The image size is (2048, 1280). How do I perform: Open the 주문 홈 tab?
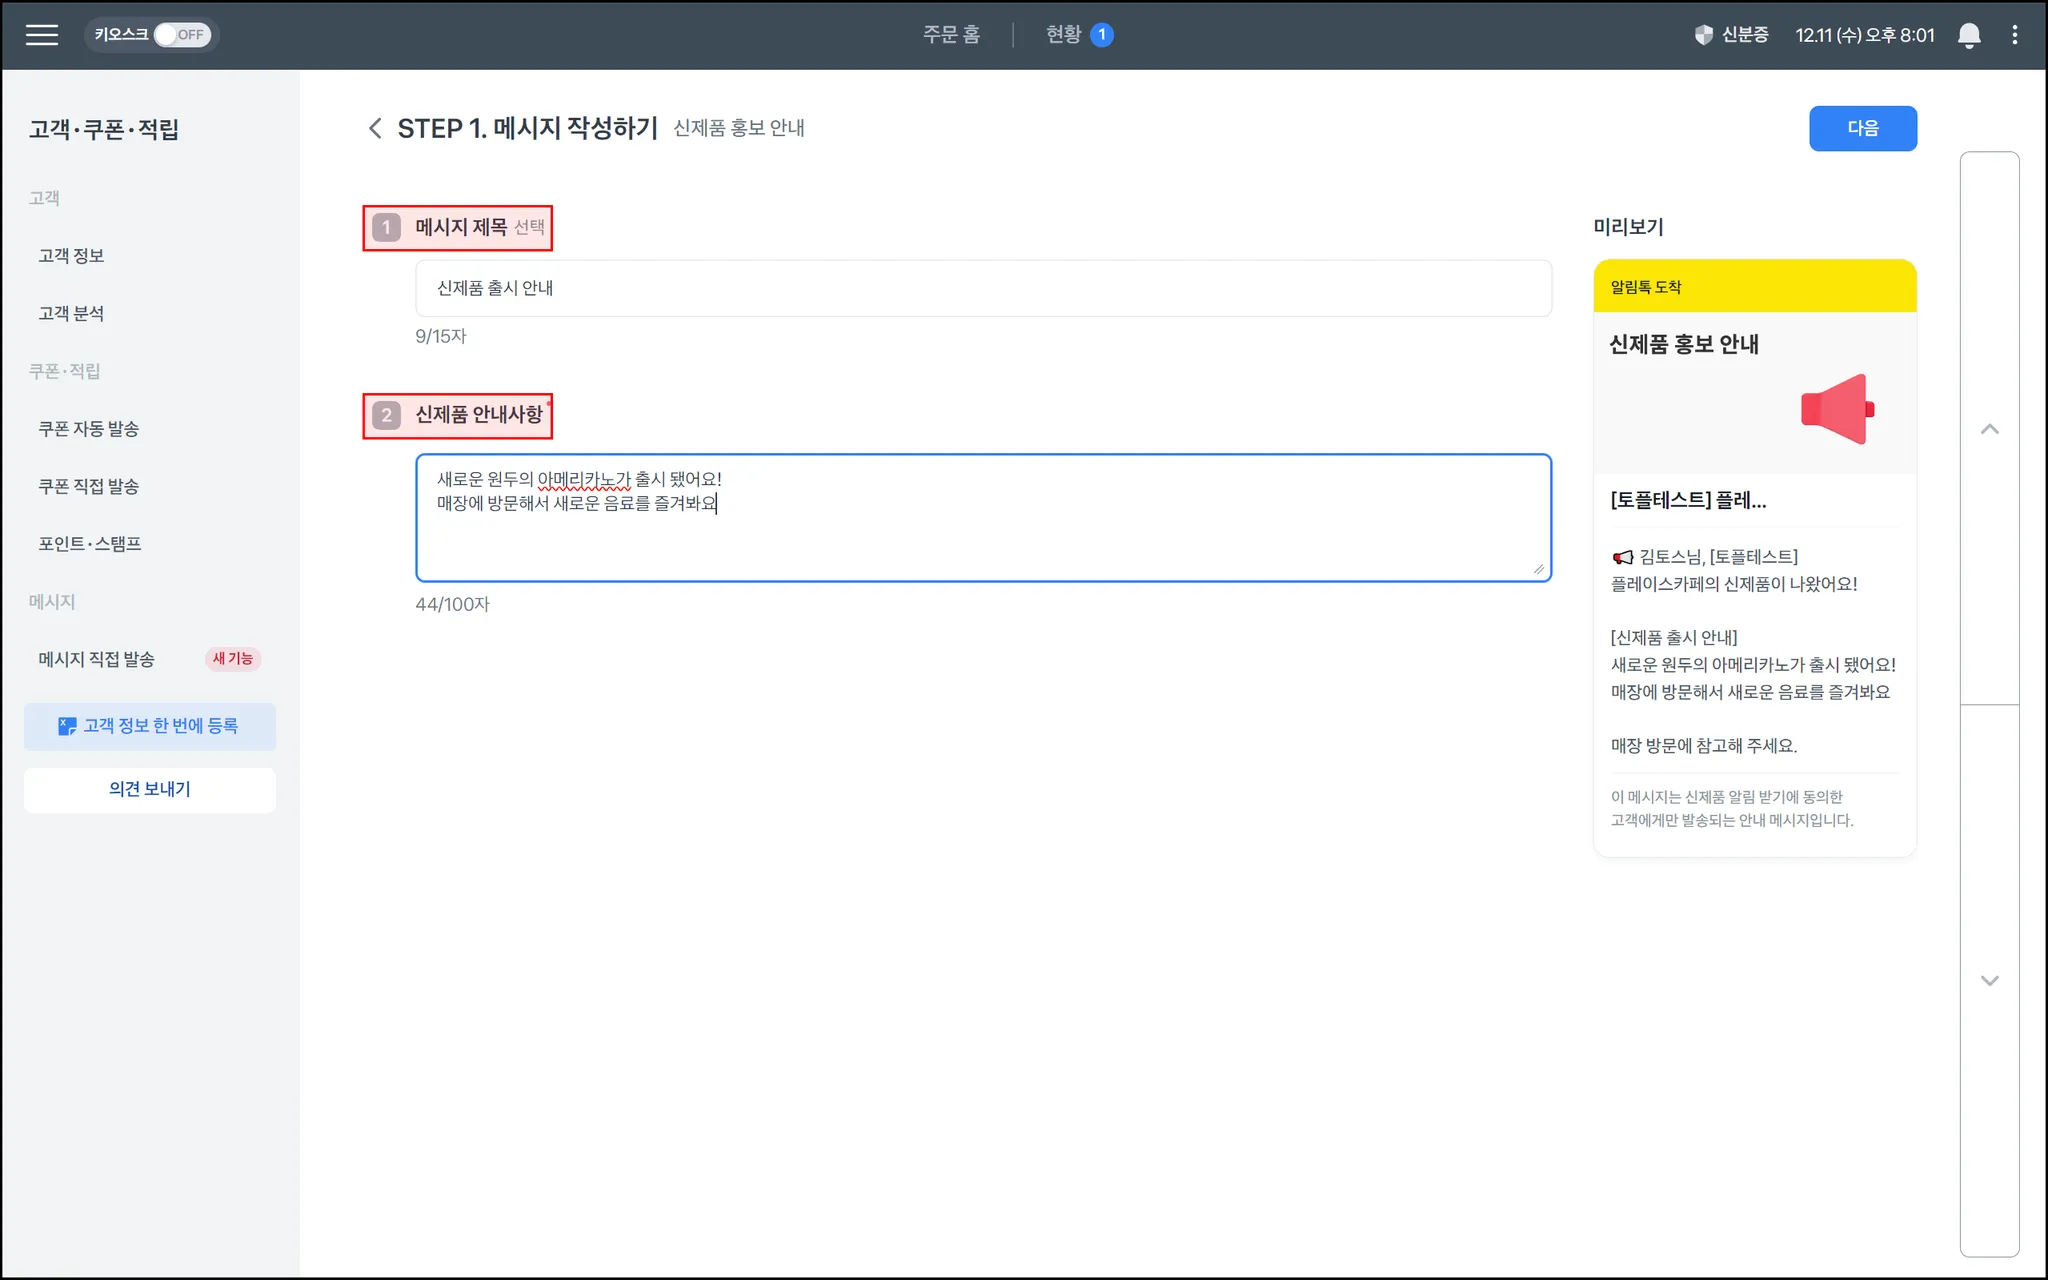(950, 35)
